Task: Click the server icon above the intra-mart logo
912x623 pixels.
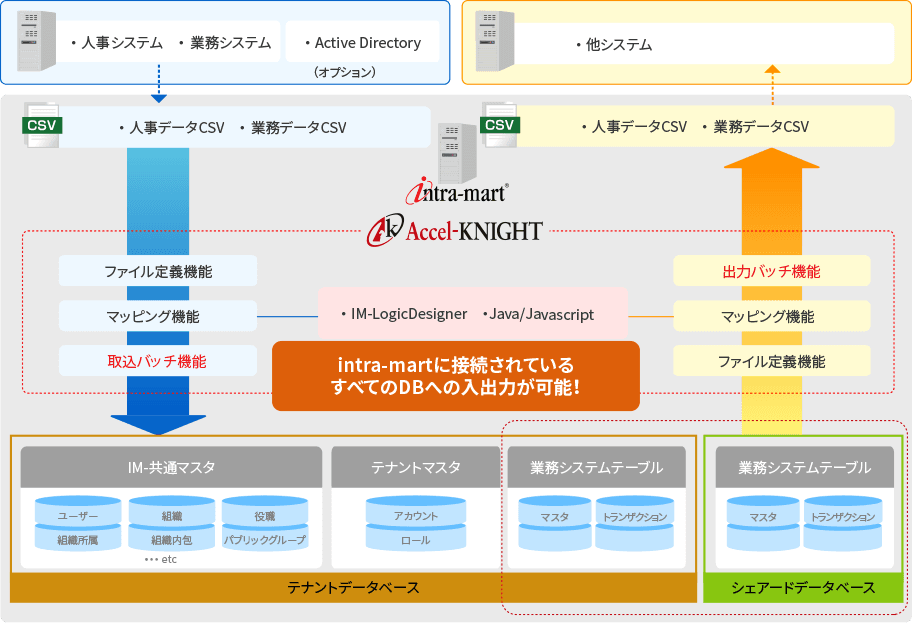Action: point(458,153)
